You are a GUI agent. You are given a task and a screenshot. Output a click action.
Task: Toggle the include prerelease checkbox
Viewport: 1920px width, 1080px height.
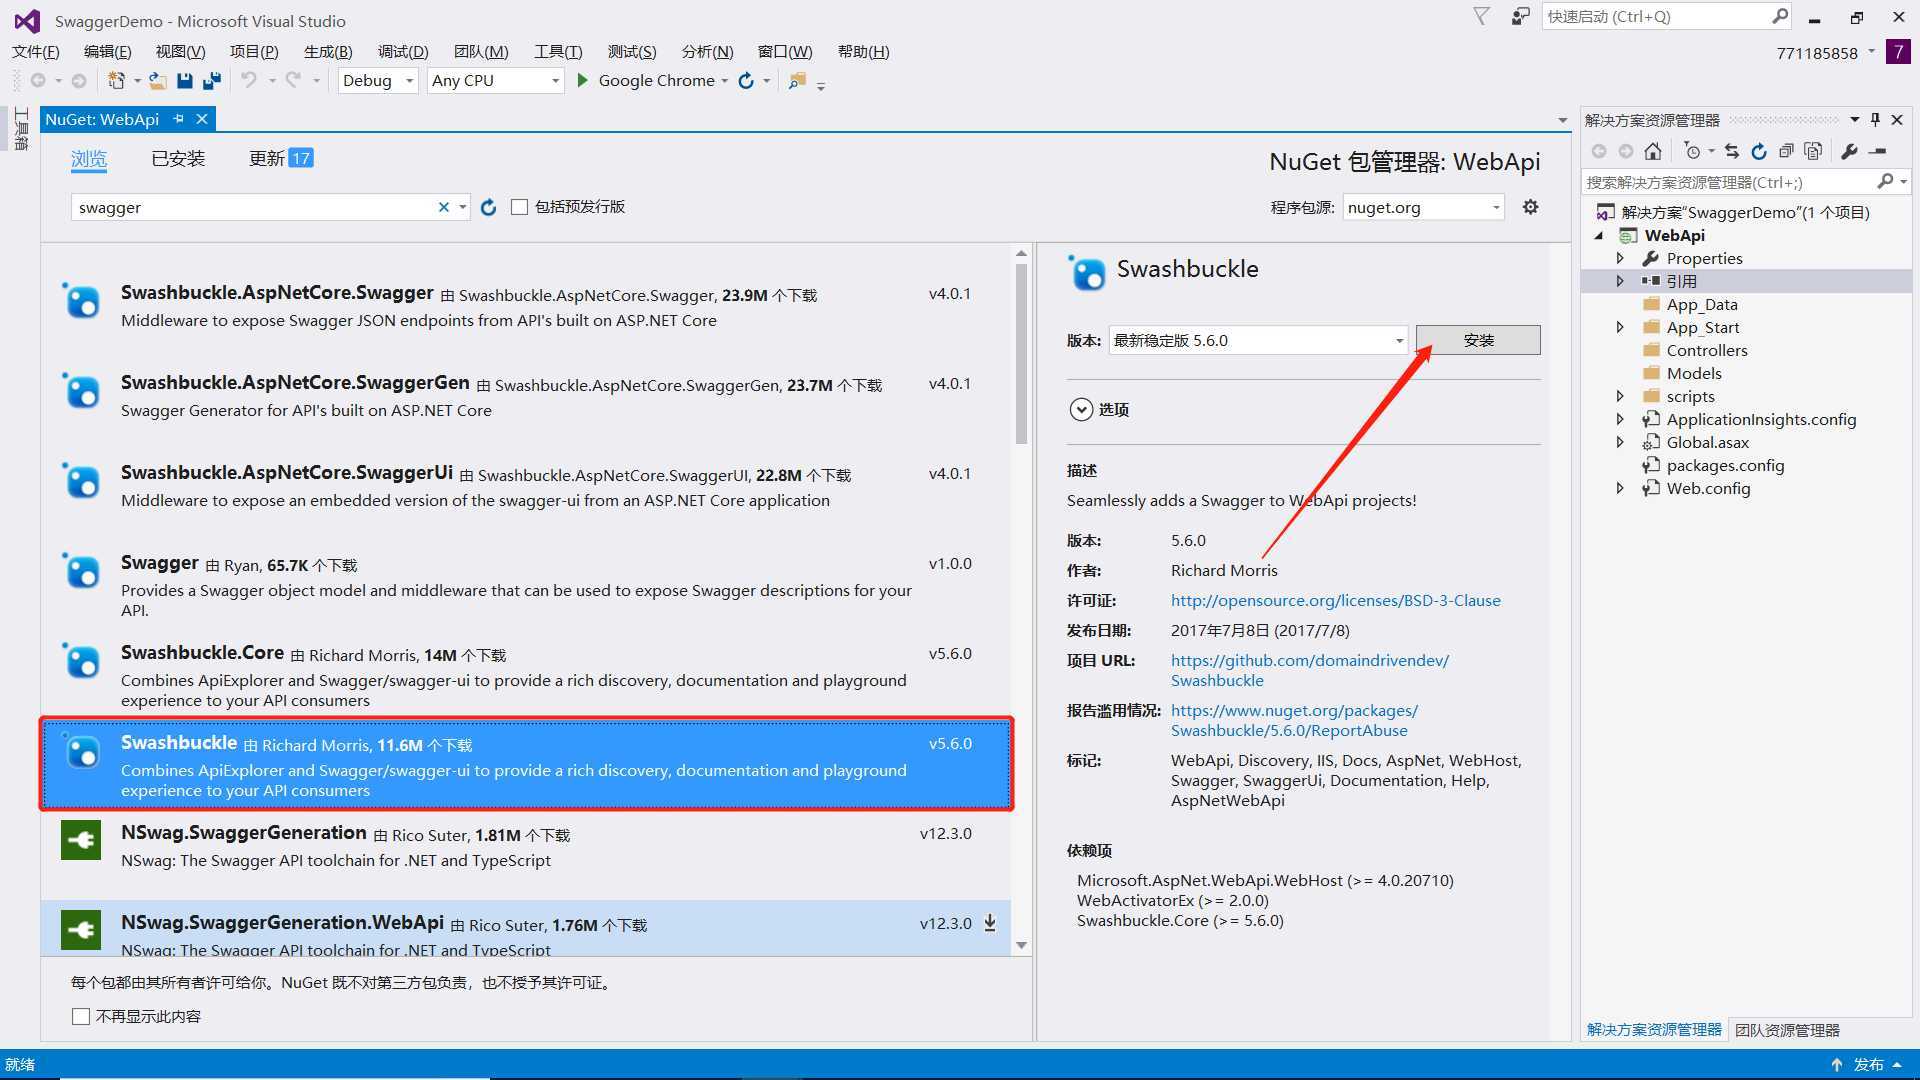pos(519,207)
